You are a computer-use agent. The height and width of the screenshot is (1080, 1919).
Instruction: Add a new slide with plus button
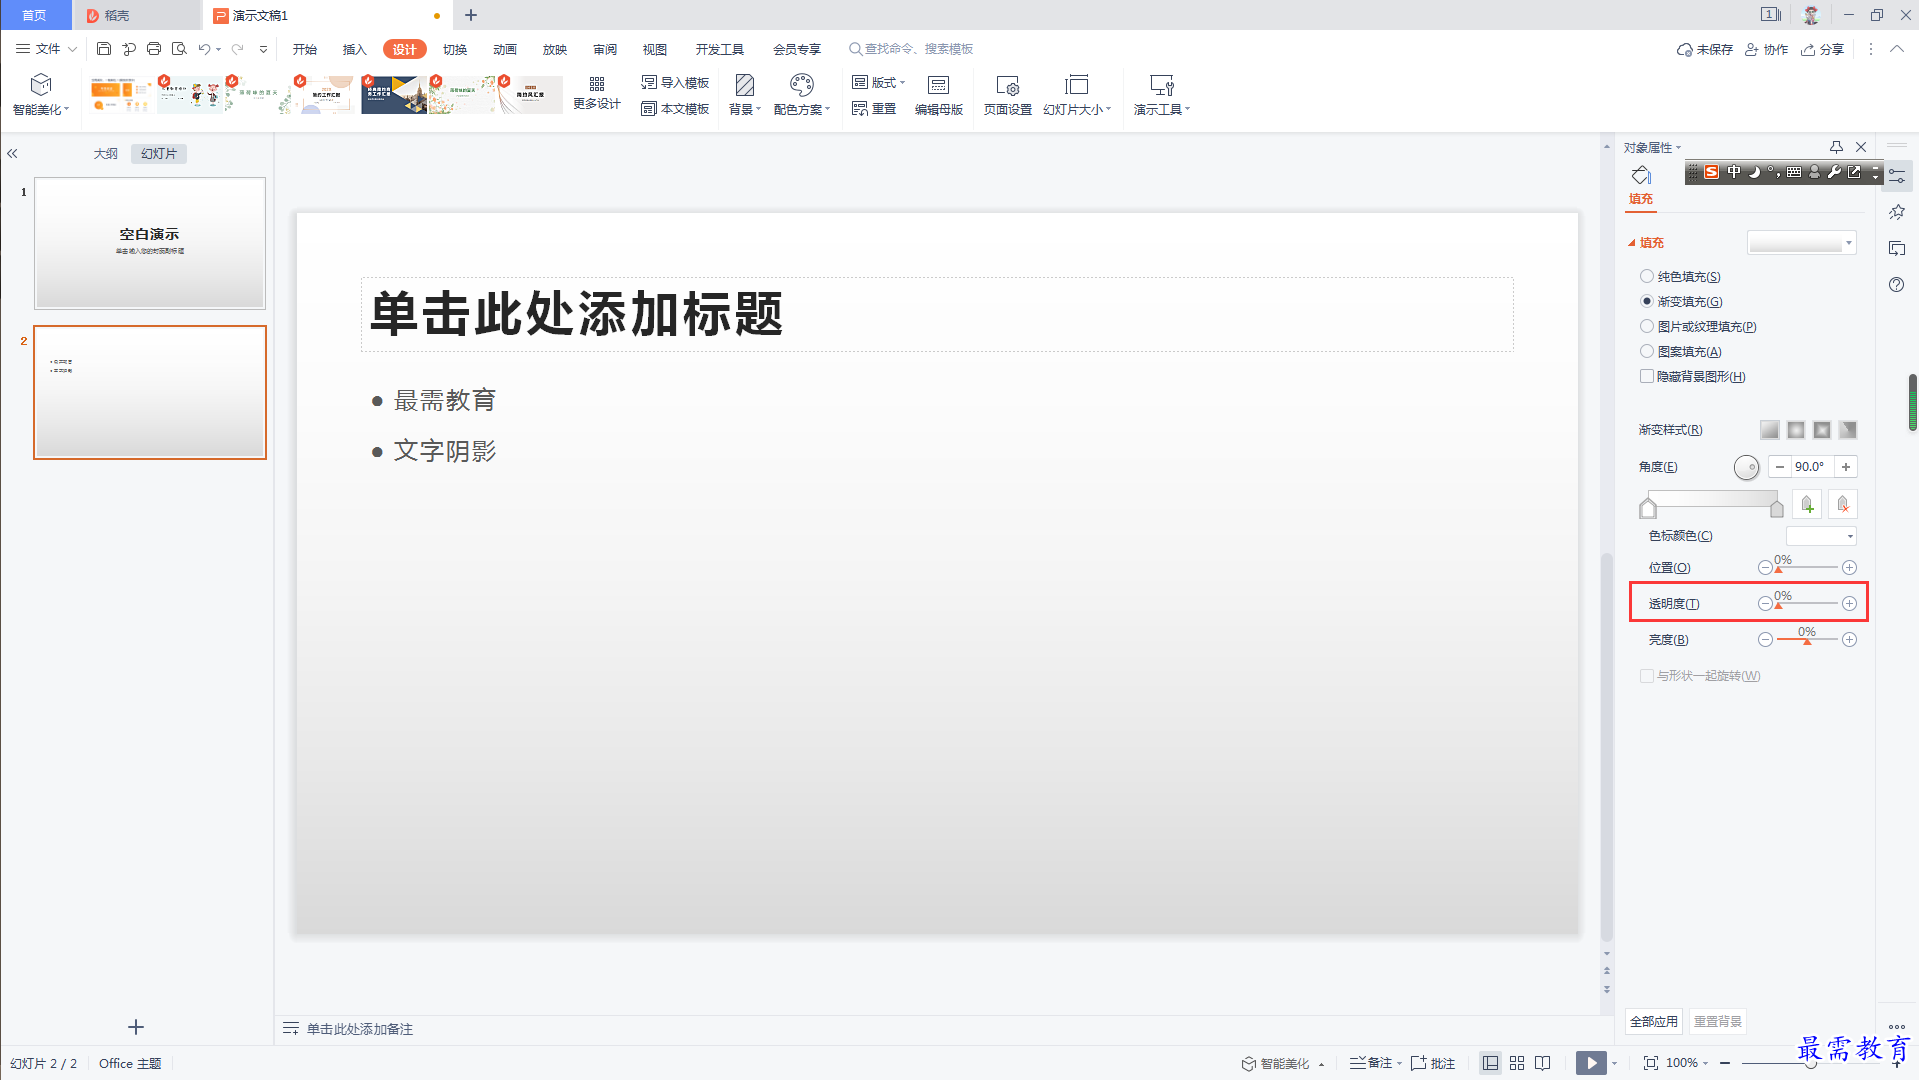tap(136, 1027)
